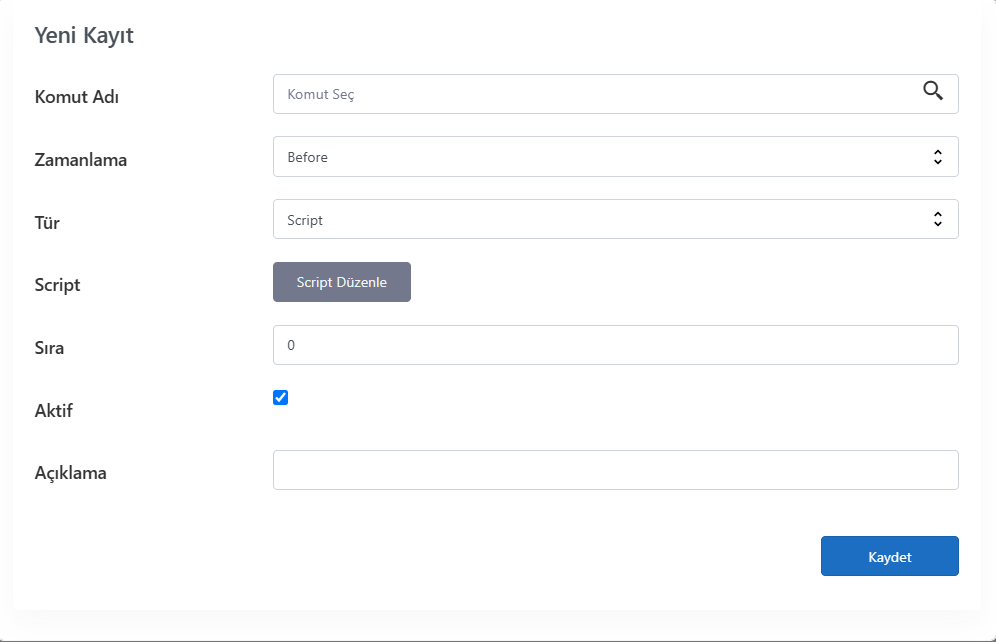Image resolution: width=996 pixels, height=642 pixels.
Task: Click the Açıklama label
Action: pyautogui.click(x=71, y=473)
